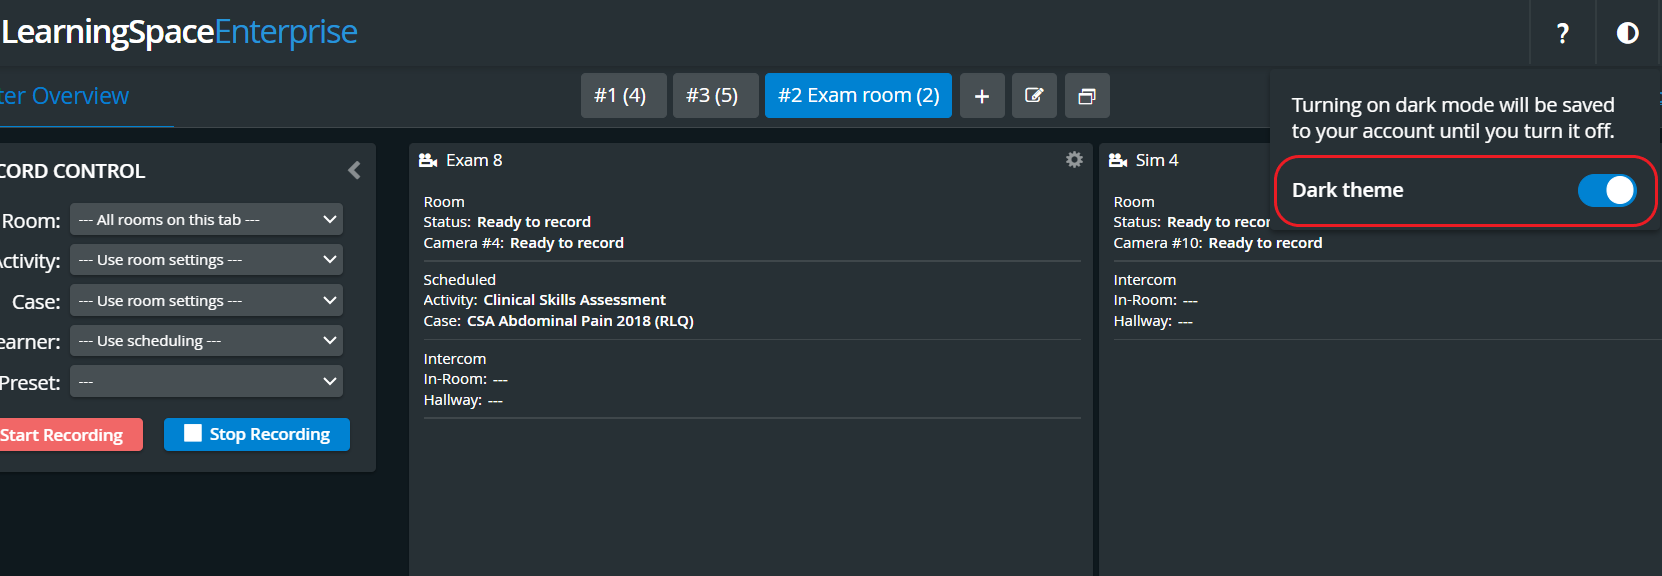This screenshot has width=1662, height=576.
Task: Click the dark mode contrast icon
Action: click(1628, 33)
